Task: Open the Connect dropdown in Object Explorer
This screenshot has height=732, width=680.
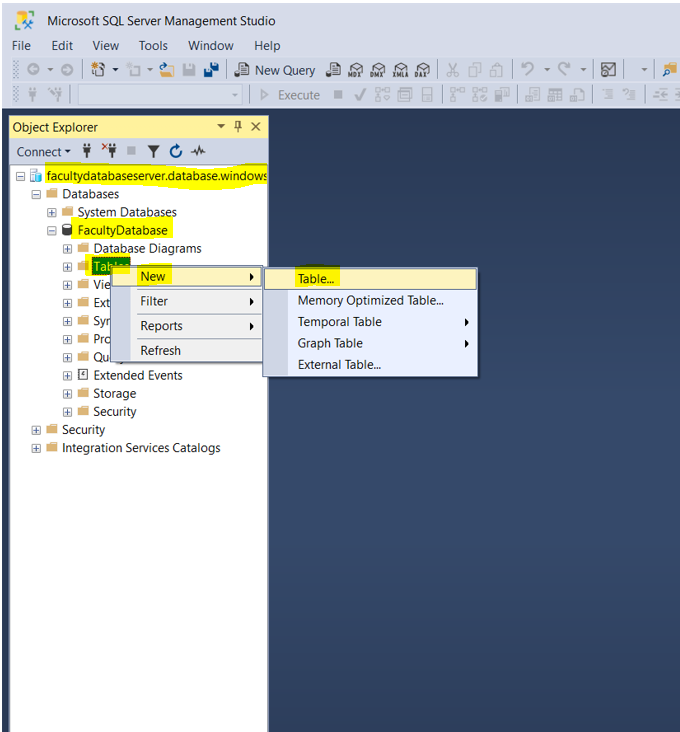Action: tap(43, 152)
